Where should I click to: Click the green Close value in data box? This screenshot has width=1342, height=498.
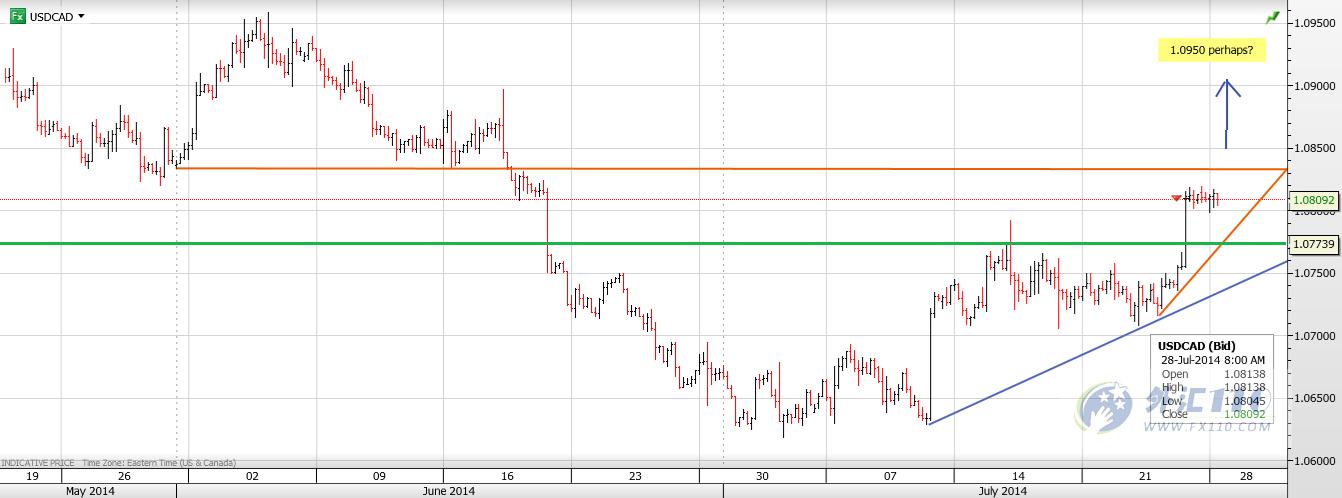tap(1245, 413)
